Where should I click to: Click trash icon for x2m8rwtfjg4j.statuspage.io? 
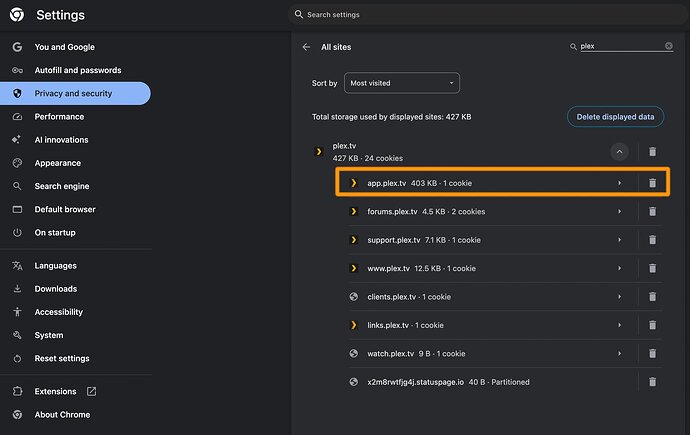pos(652,382)
